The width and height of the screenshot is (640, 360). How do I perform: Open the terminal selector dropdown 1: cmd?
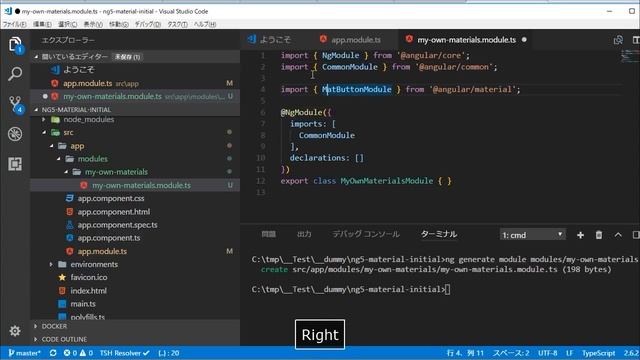533,235
